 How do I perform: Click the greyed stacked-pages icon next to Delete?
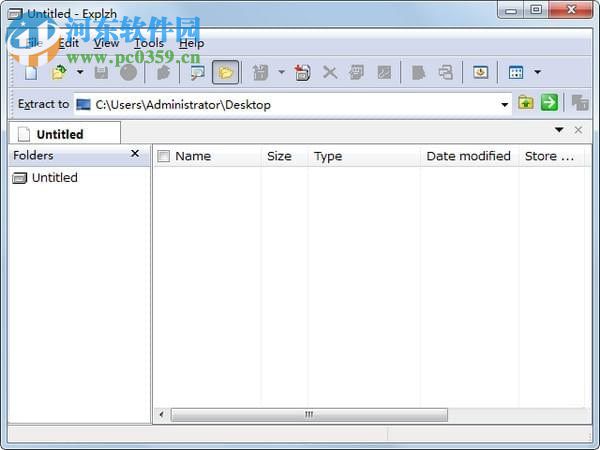[357, 72]
